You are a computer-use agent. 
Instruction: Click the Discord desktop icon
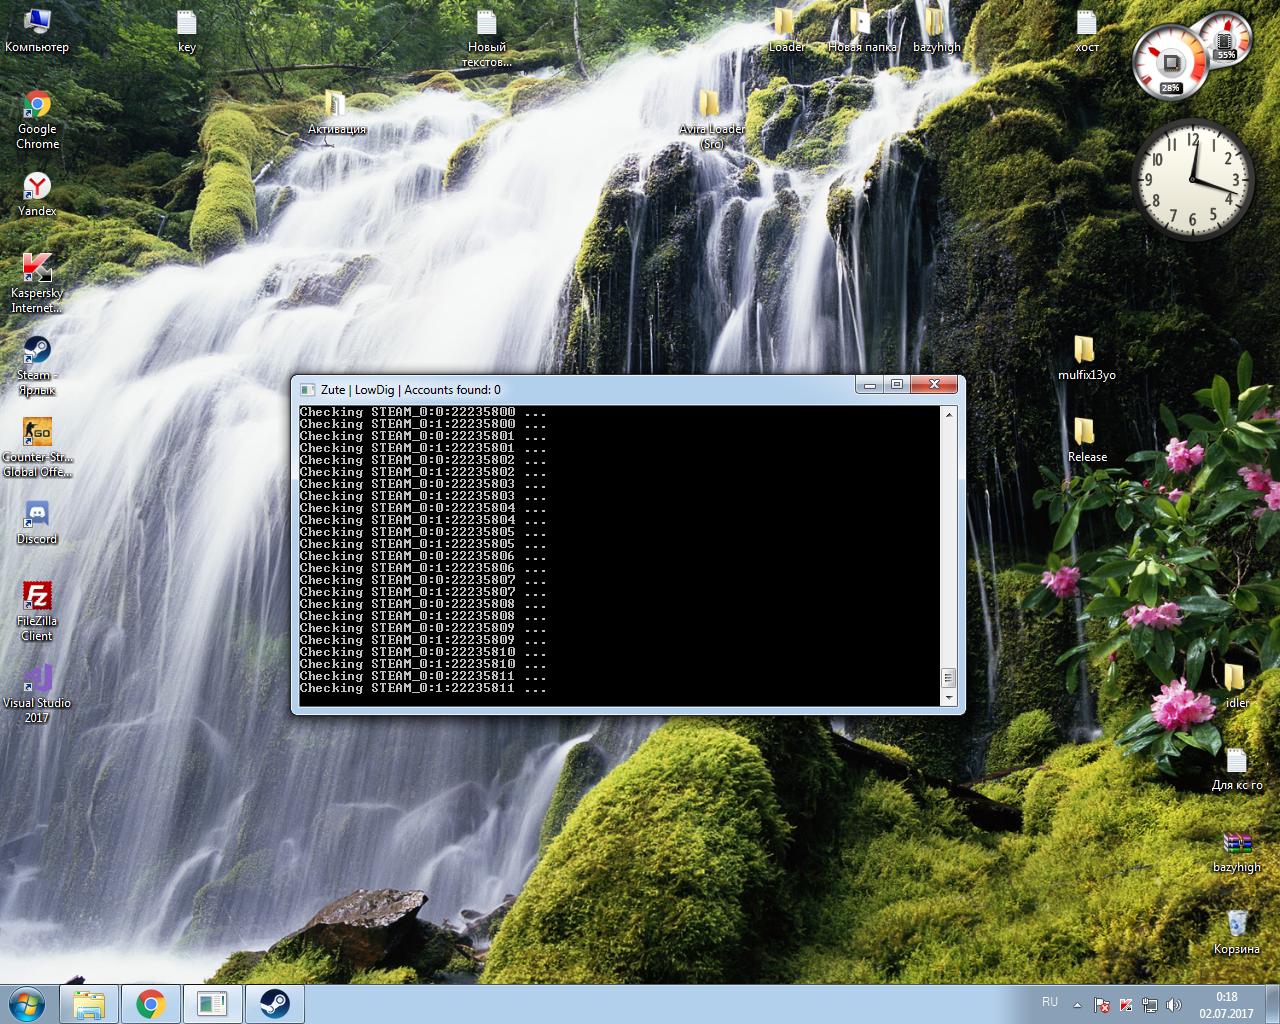[x=37, y=515]
